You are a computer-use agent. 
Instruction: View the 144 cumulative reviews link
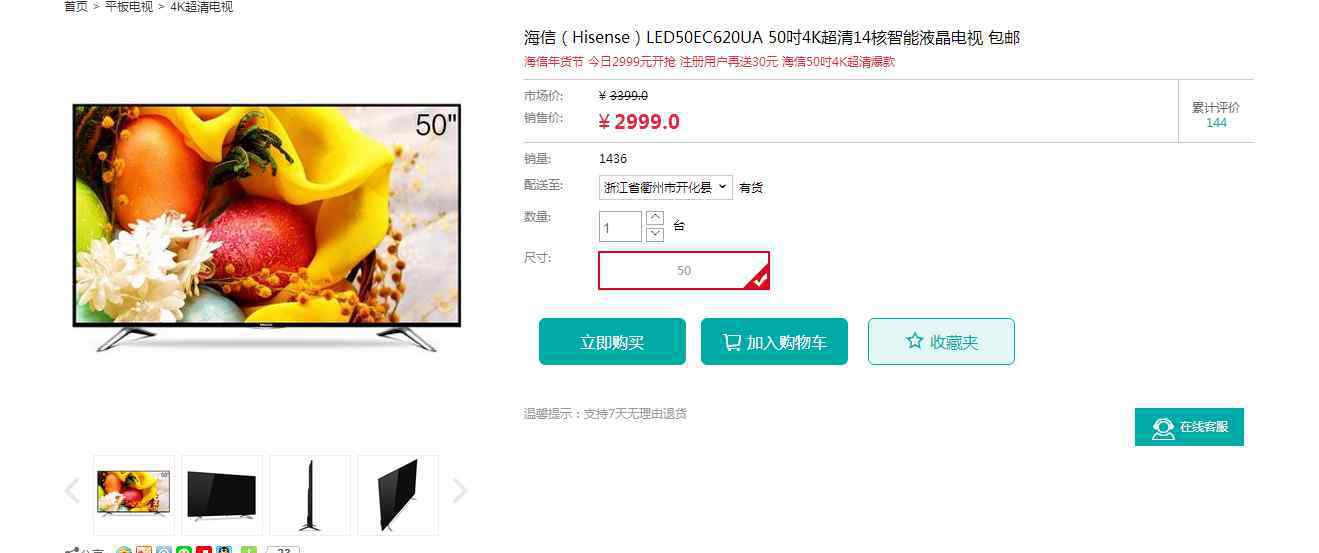click(x=1216, y=123)
